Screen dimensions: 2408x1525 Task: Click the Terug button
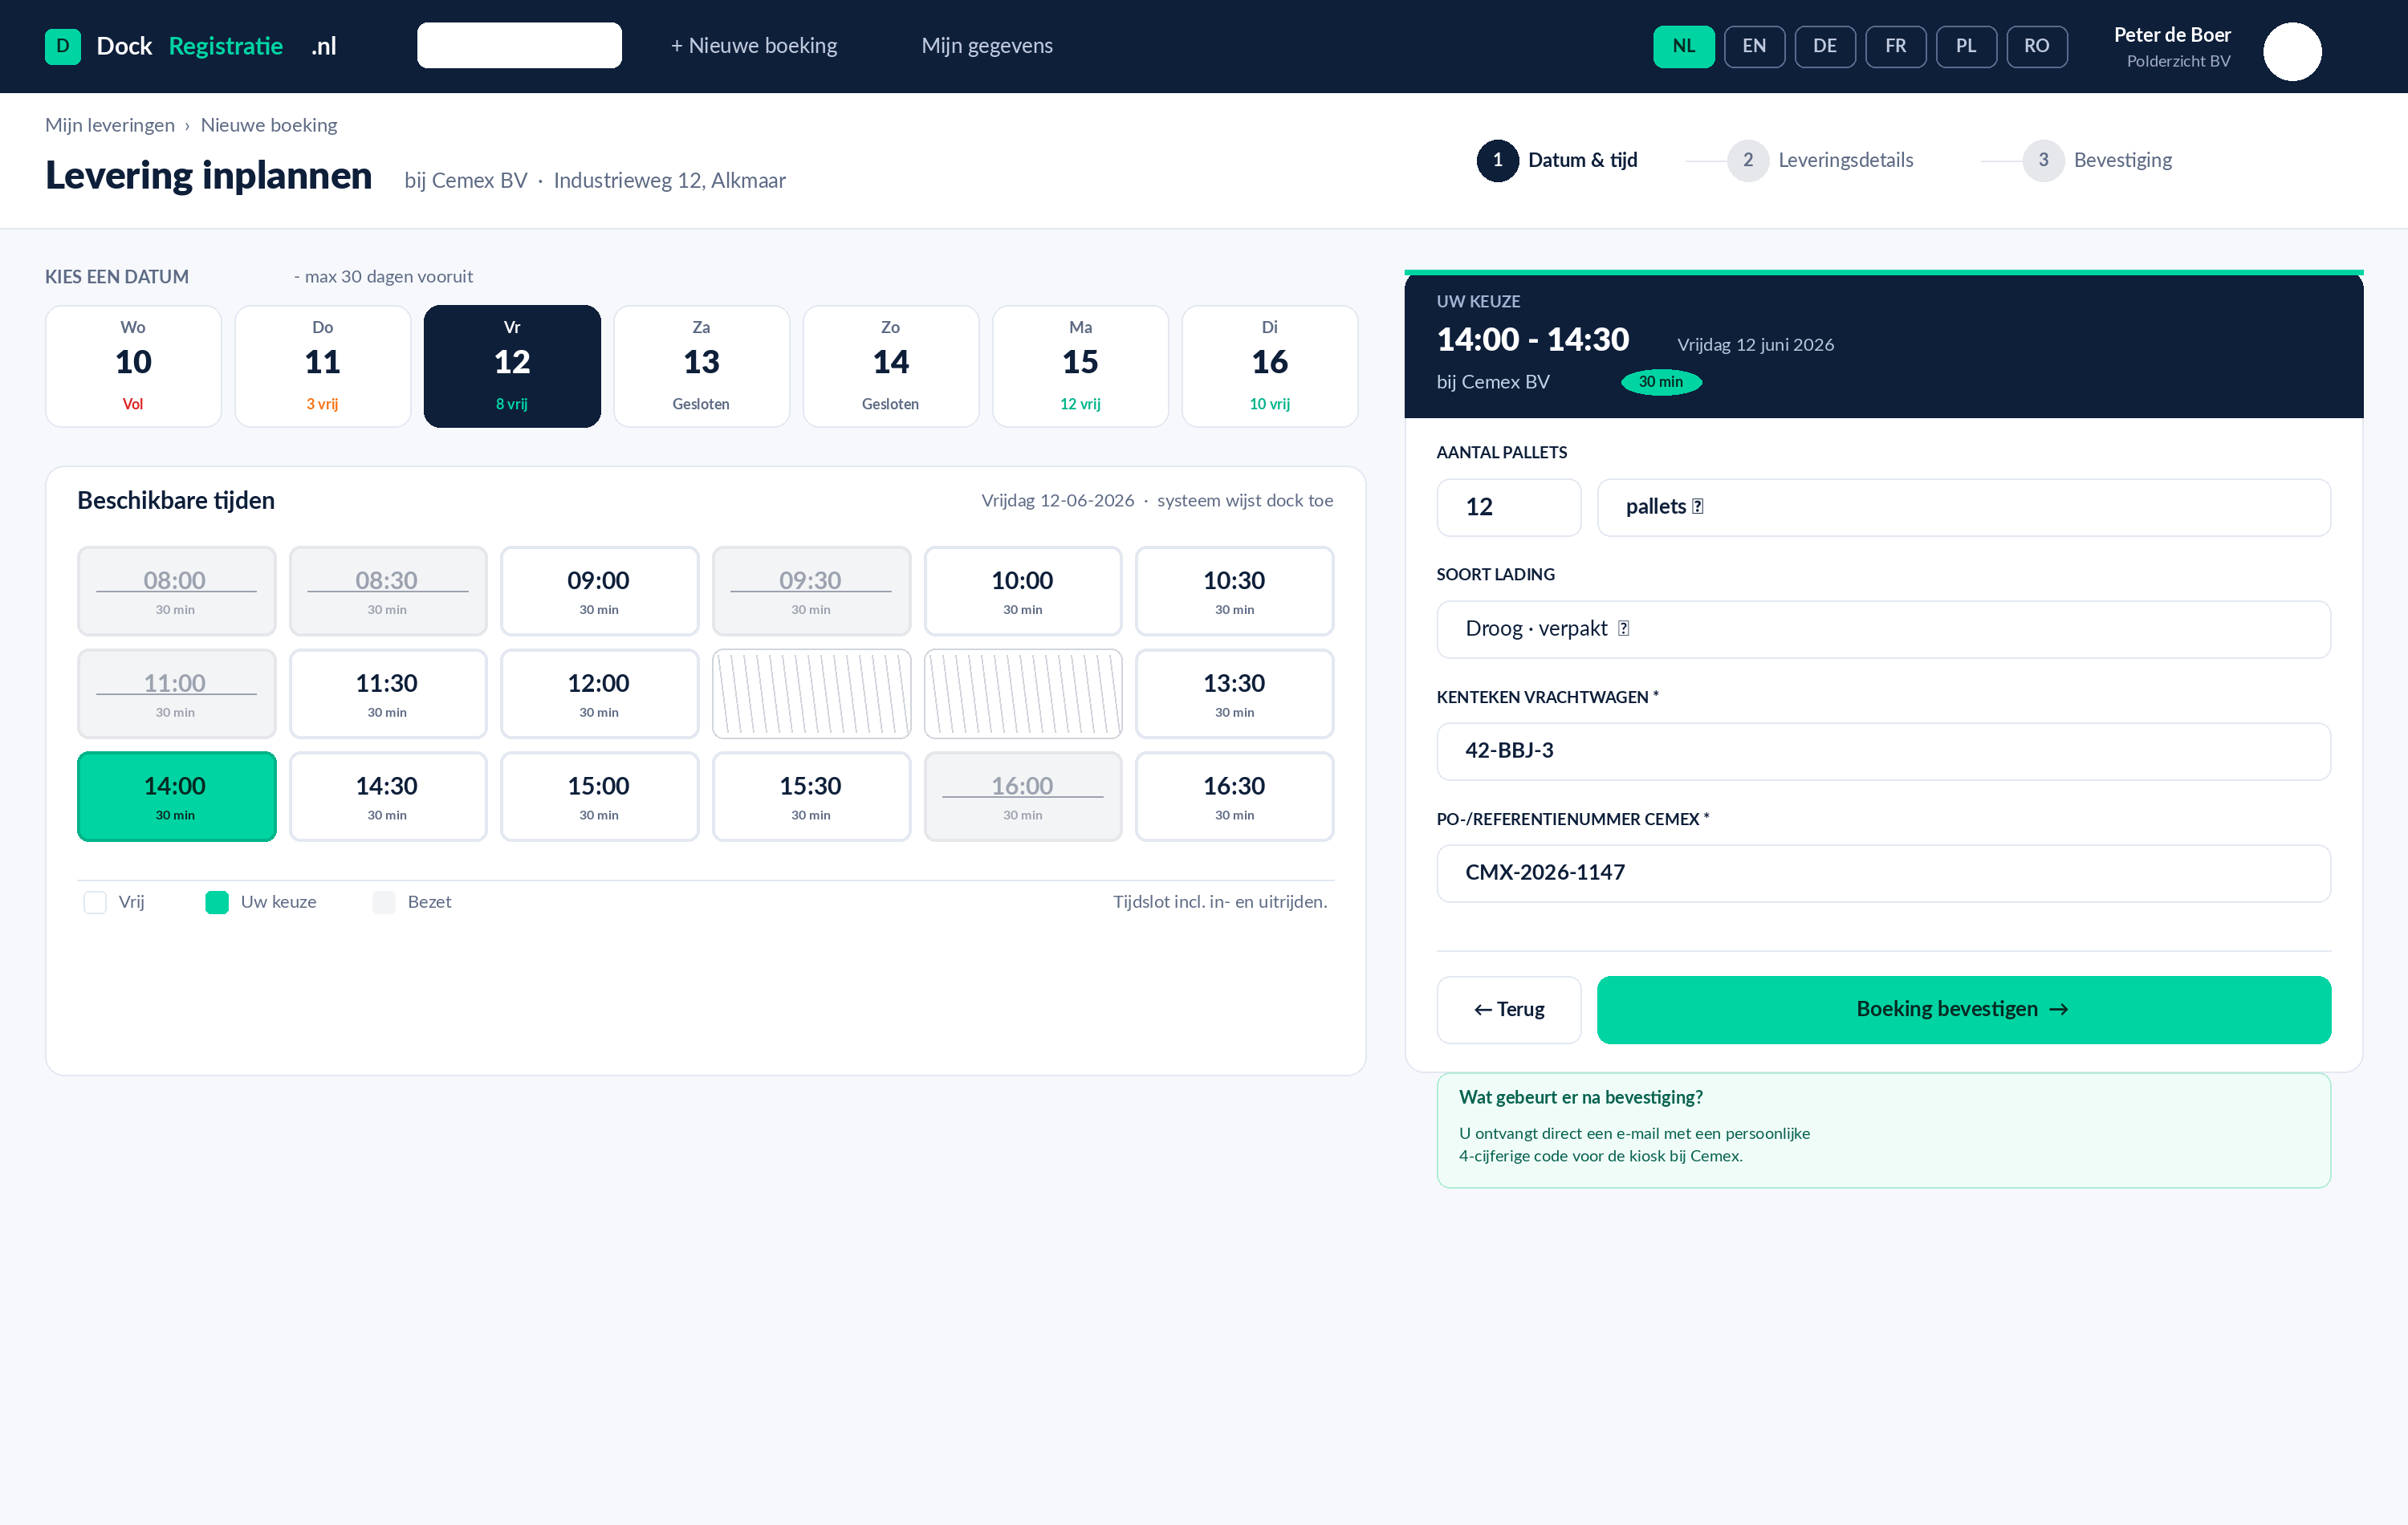[1509, 1010]
